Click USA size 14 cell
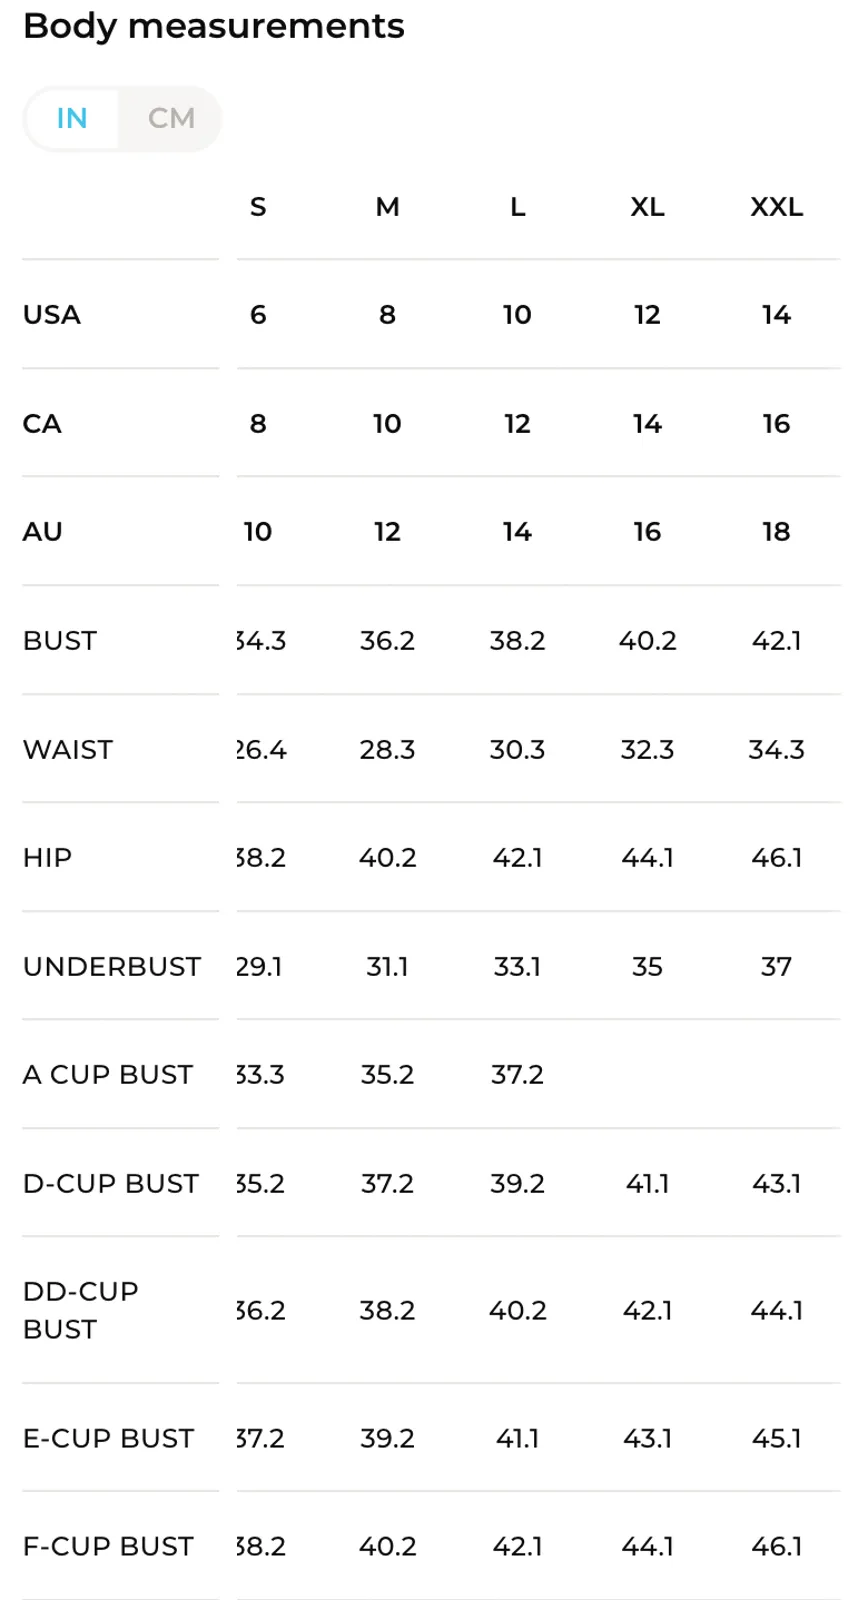 click(x=777, y=315)
